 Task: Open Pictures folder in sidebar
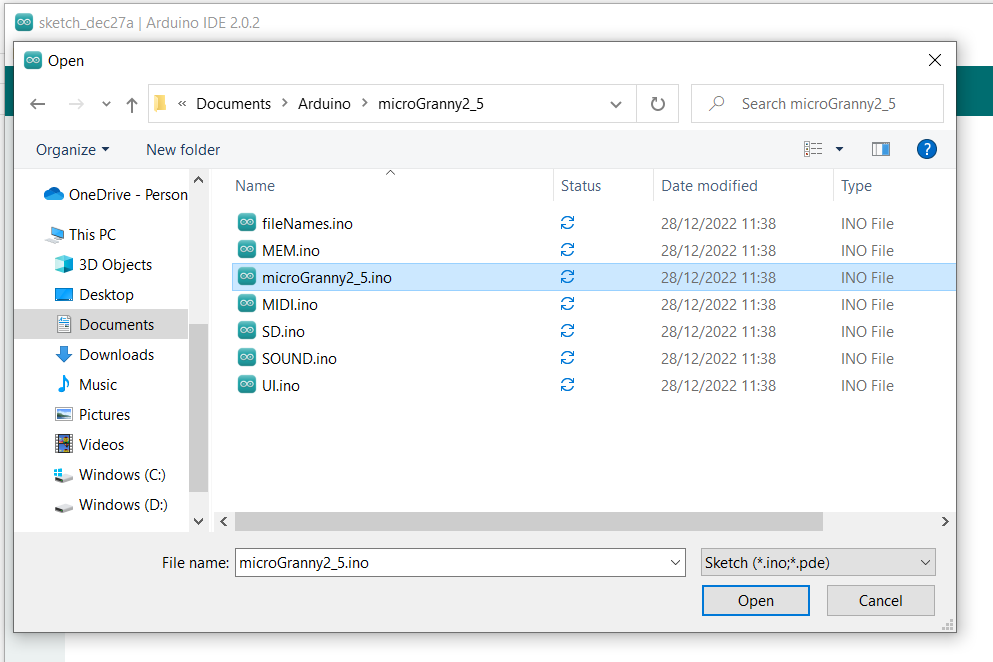(92, 415)
